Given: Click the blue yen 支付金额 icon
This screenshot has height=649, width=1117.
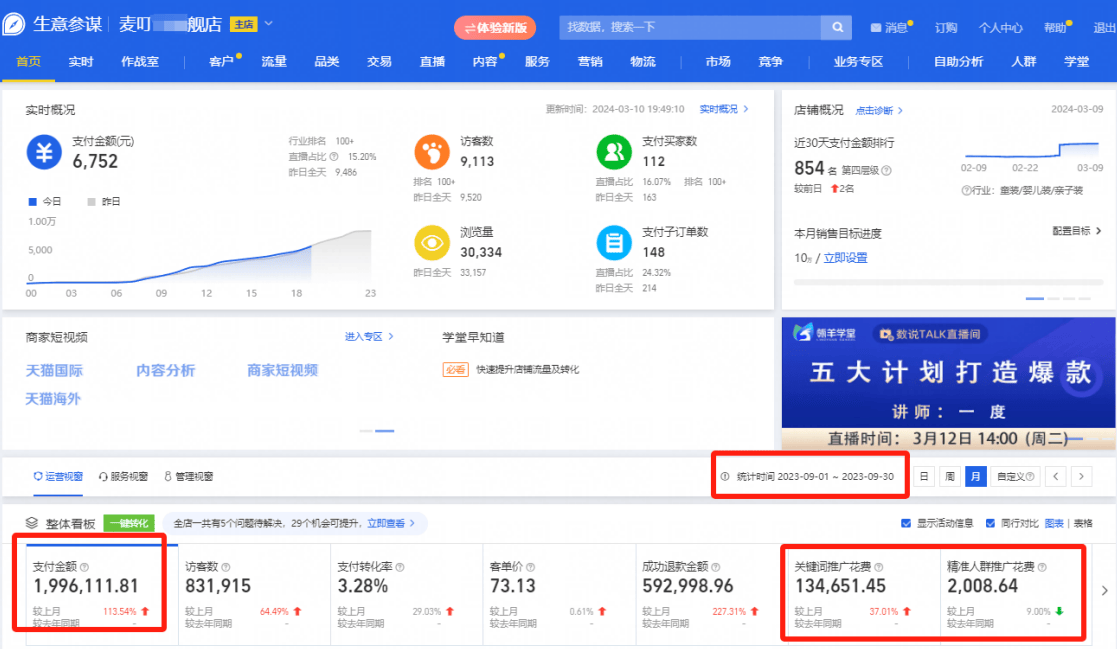Looking at the screenshot, I should coord(44,152).
